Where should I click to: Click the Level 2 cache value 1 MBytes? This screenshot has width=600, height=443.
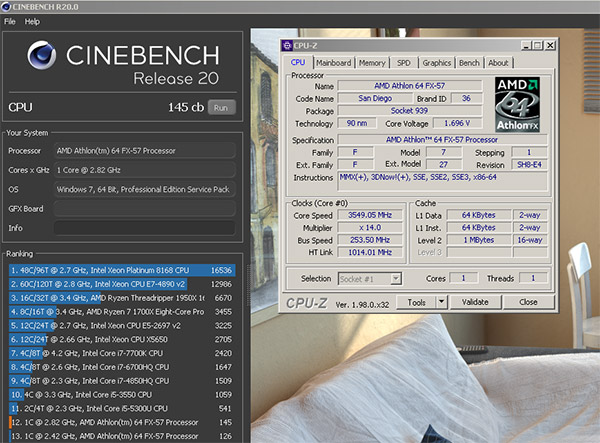pos(479,240)
